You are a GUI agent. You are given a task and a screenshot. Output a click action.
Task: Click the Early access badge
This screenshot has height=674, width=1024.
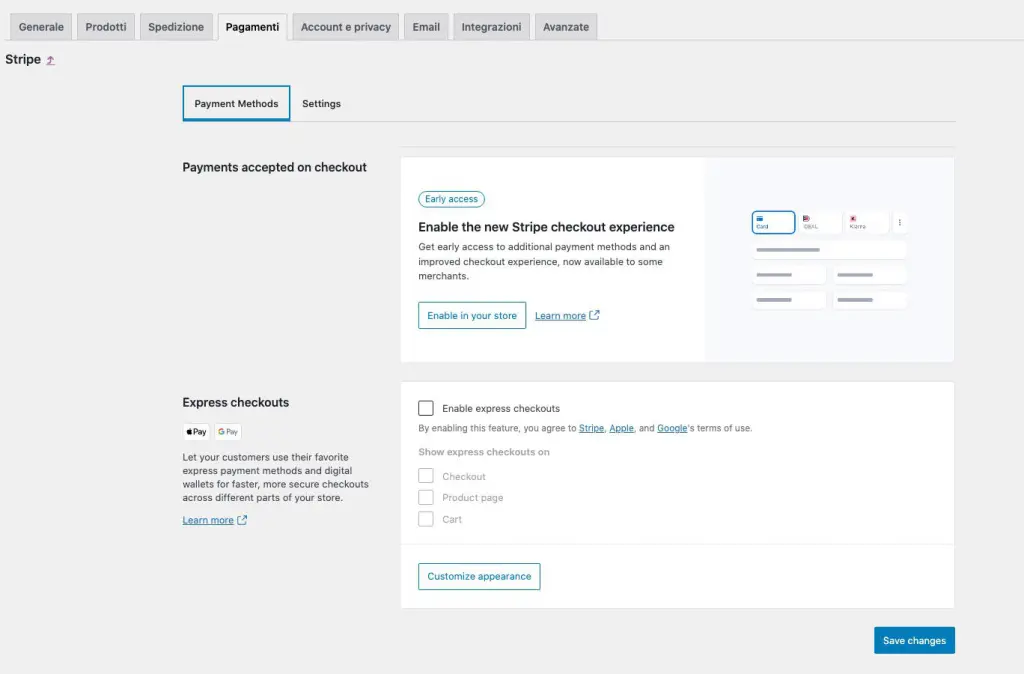pos(451,199)
